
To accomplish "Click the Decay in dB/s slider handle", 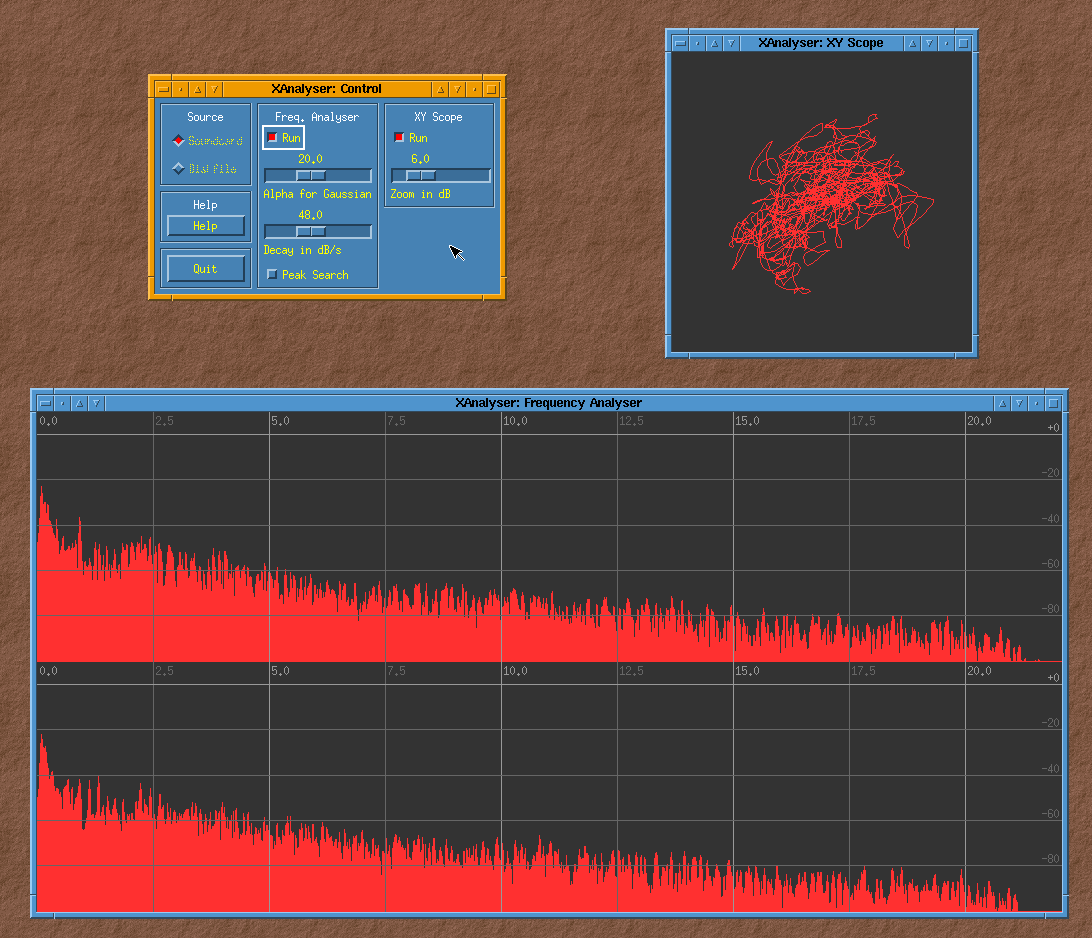I will click(310, 232).
